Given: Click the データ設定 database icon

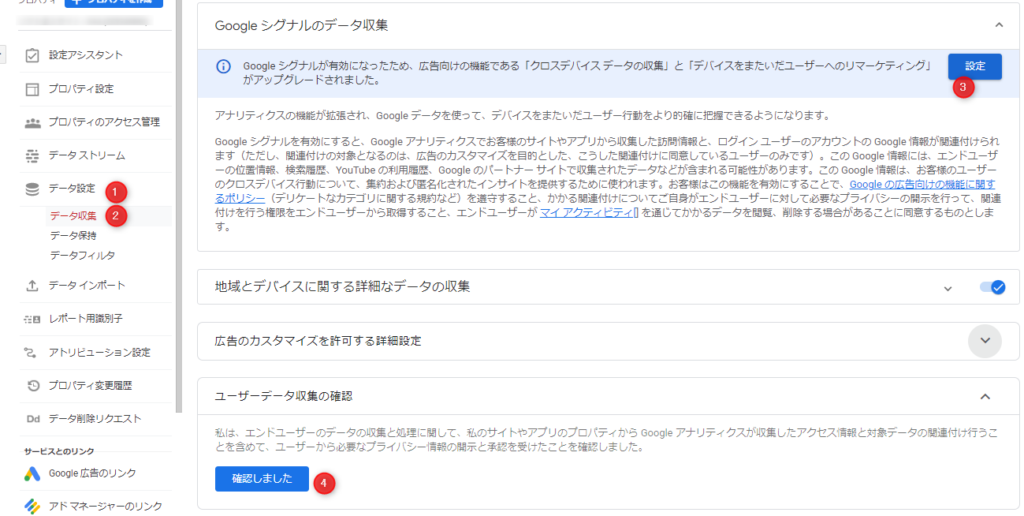Looking at the screenshot, I should tap(32, 189).
